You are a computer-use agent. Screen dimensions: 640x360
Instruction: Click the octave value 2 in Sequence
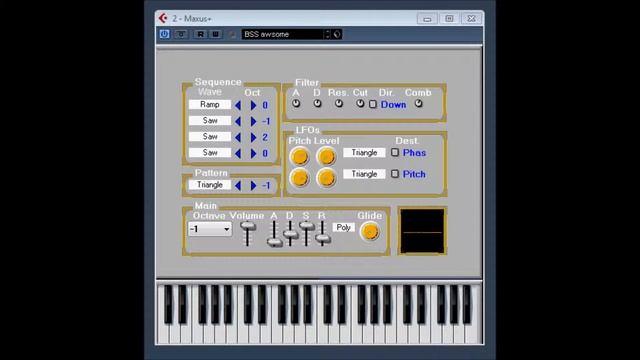265,137
